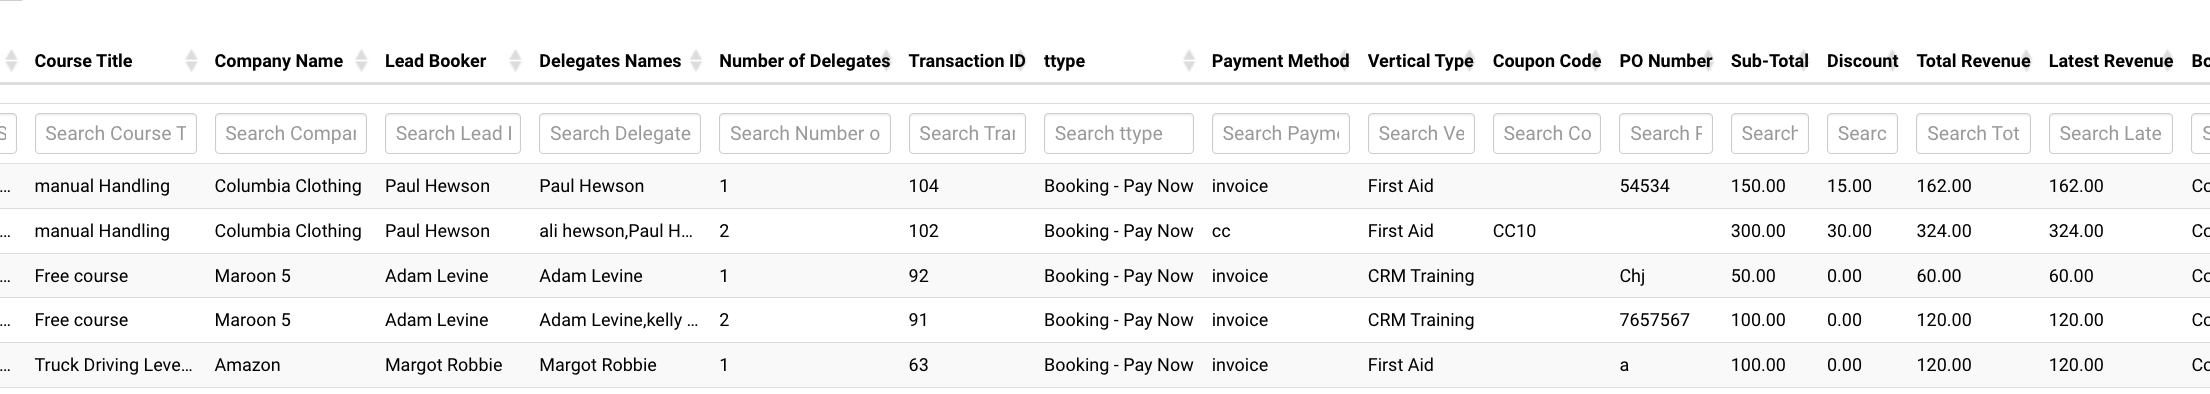Viewport: 2210px width, 394px height.
Task: Sort by Total Revenue column header
Action: [1973, 61]
